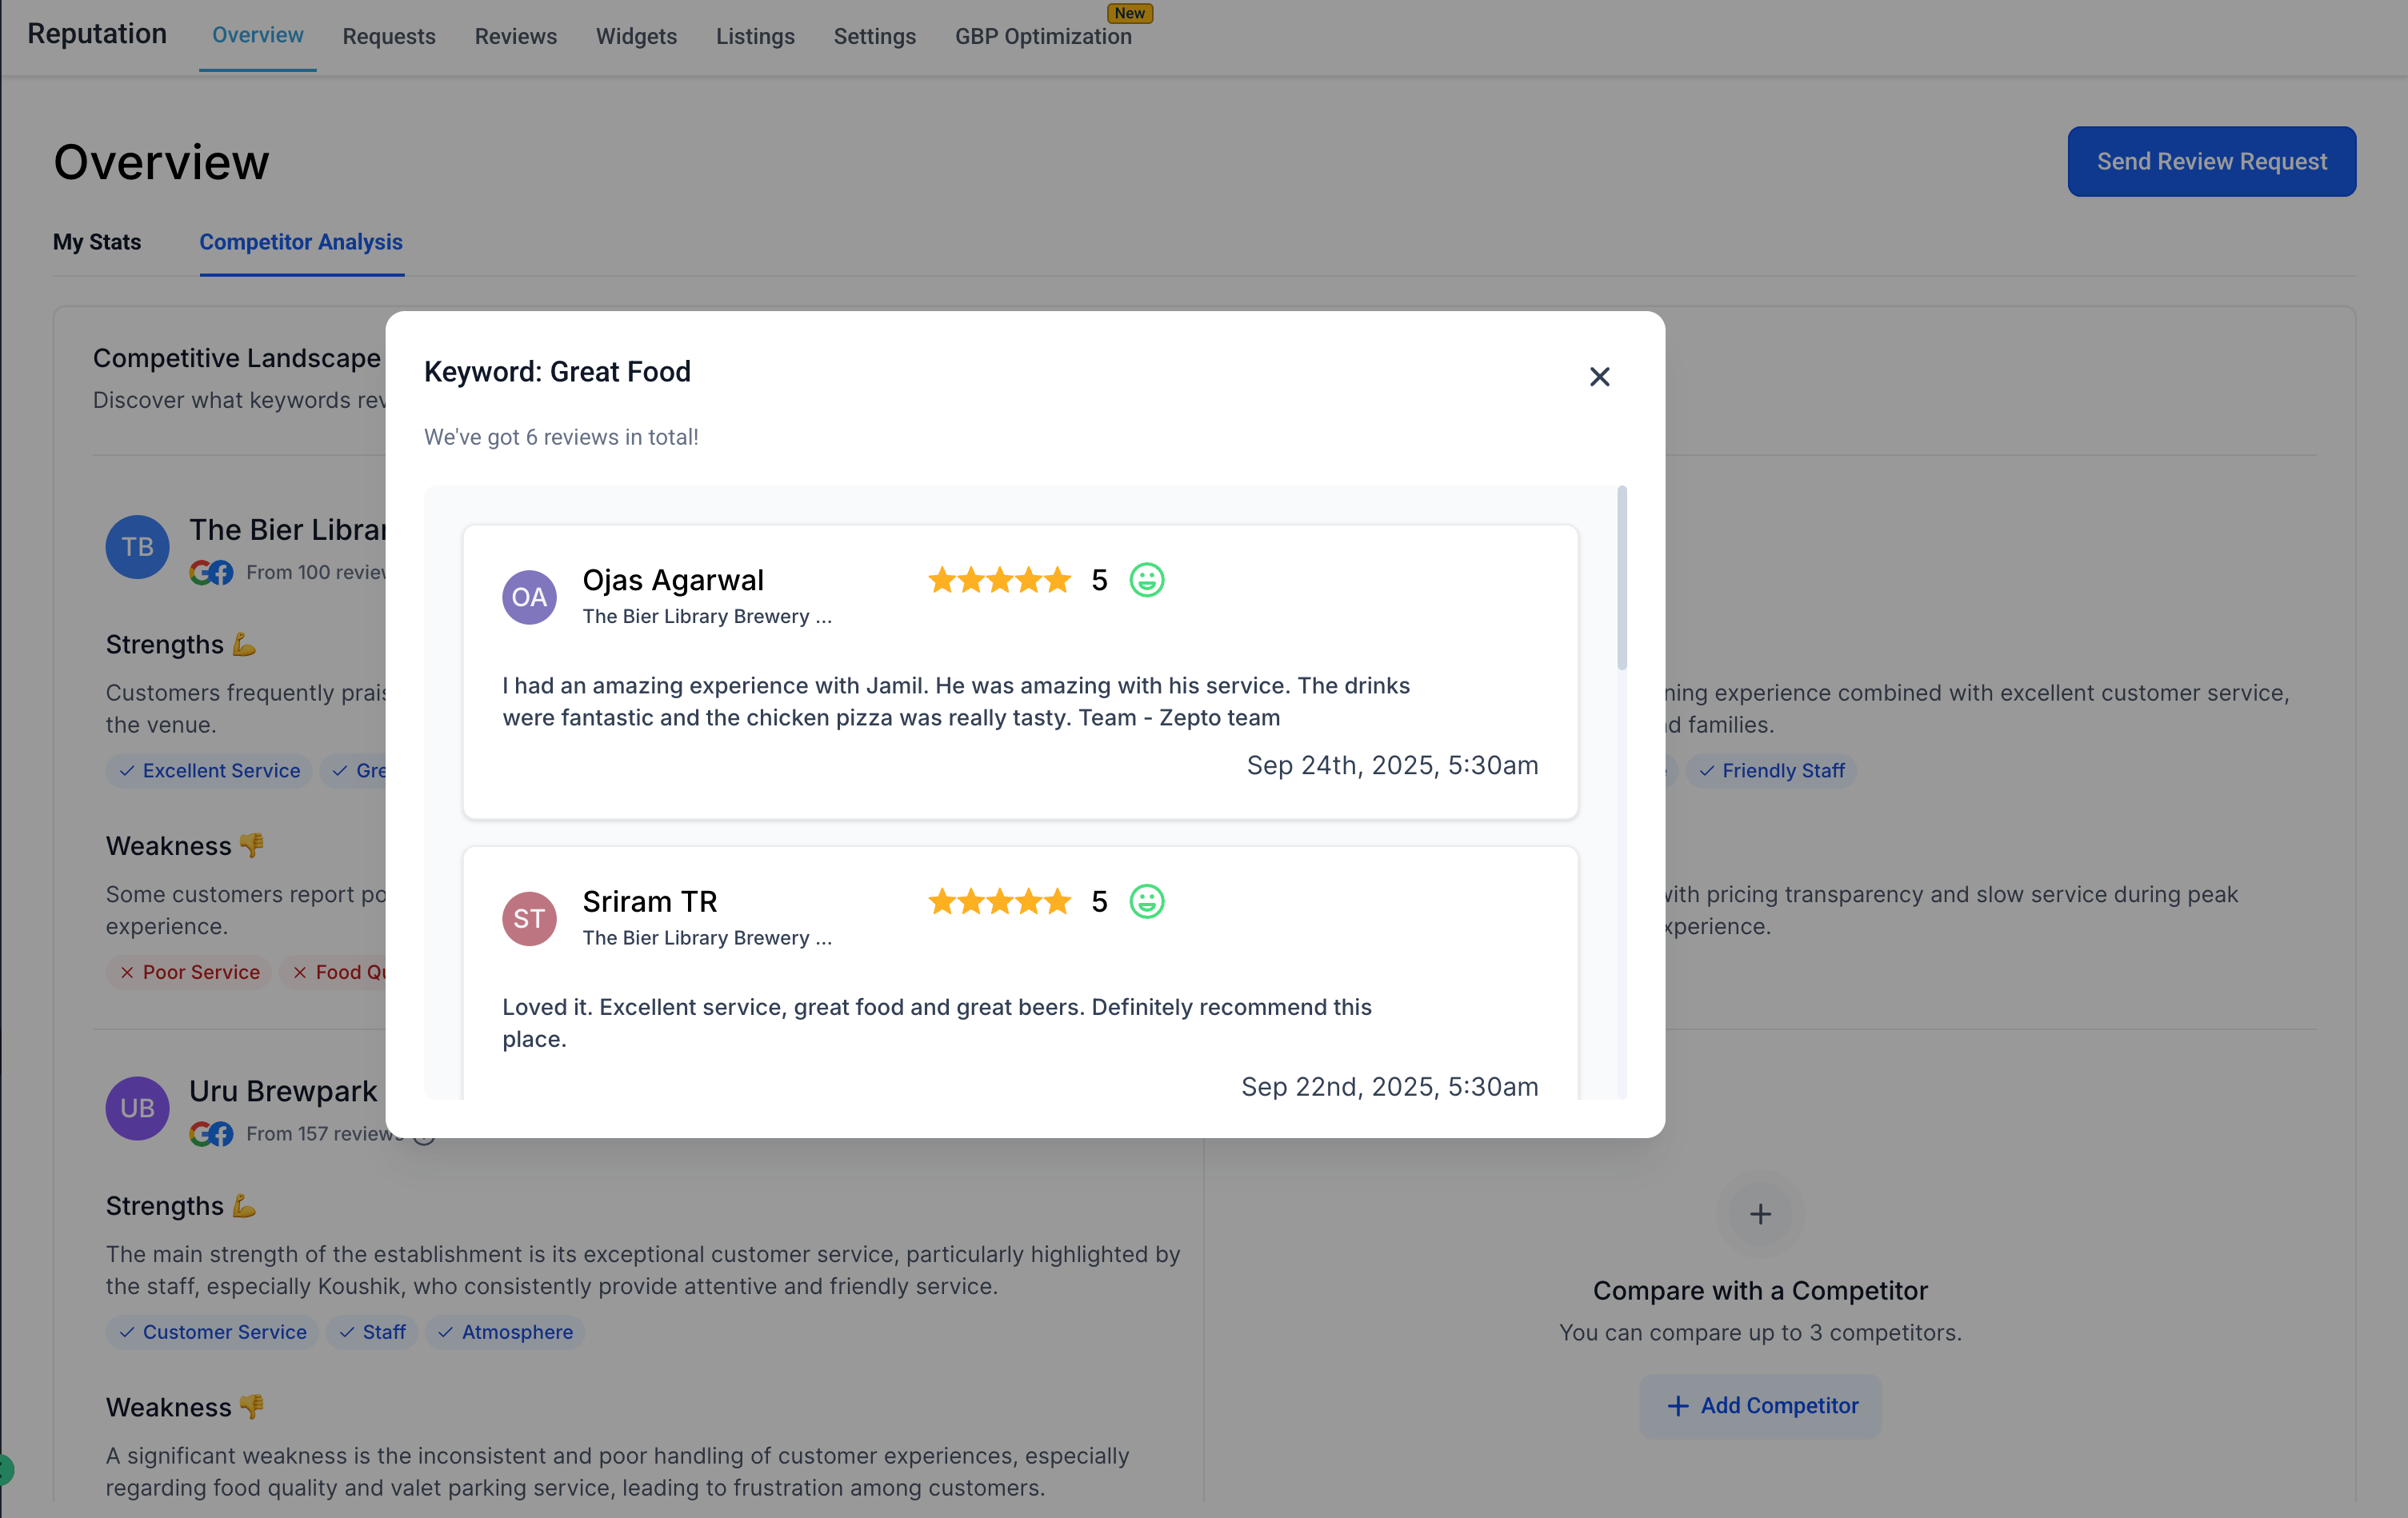
Task: Click the five-star rating on Ojas's review
Action: pos(999,580)
